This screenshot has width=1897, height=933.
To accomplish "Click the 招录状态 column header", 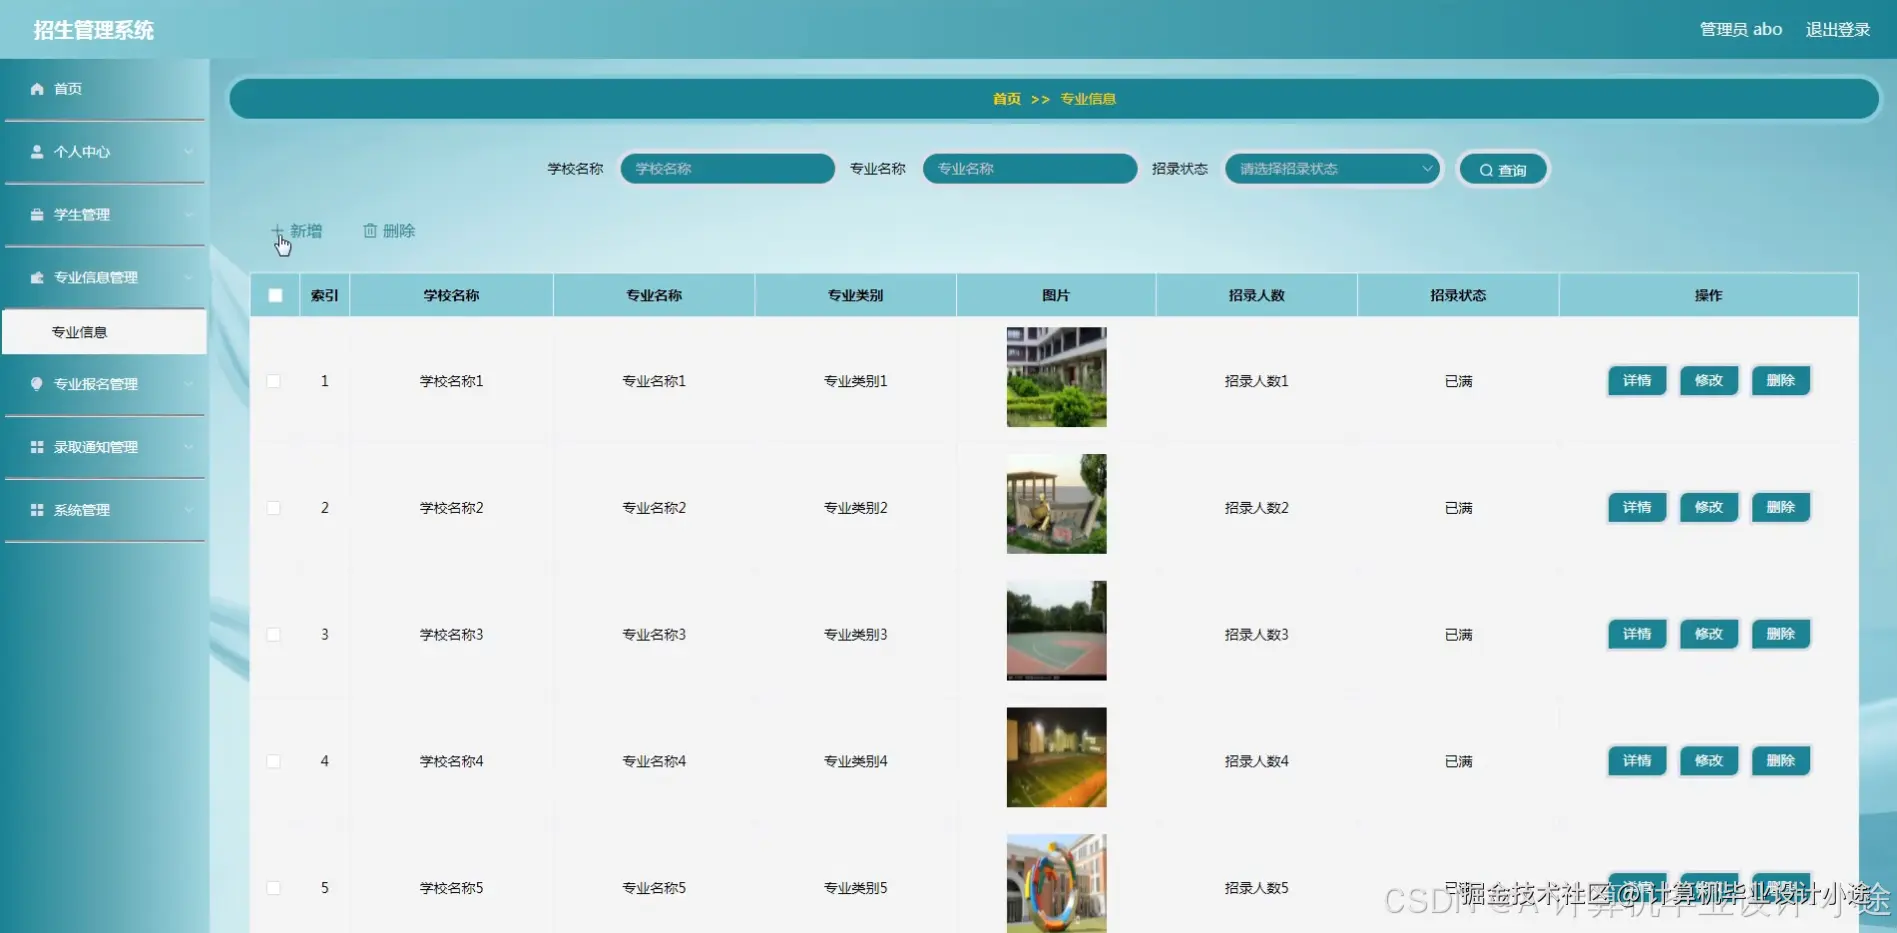I will pos(1458,295).
